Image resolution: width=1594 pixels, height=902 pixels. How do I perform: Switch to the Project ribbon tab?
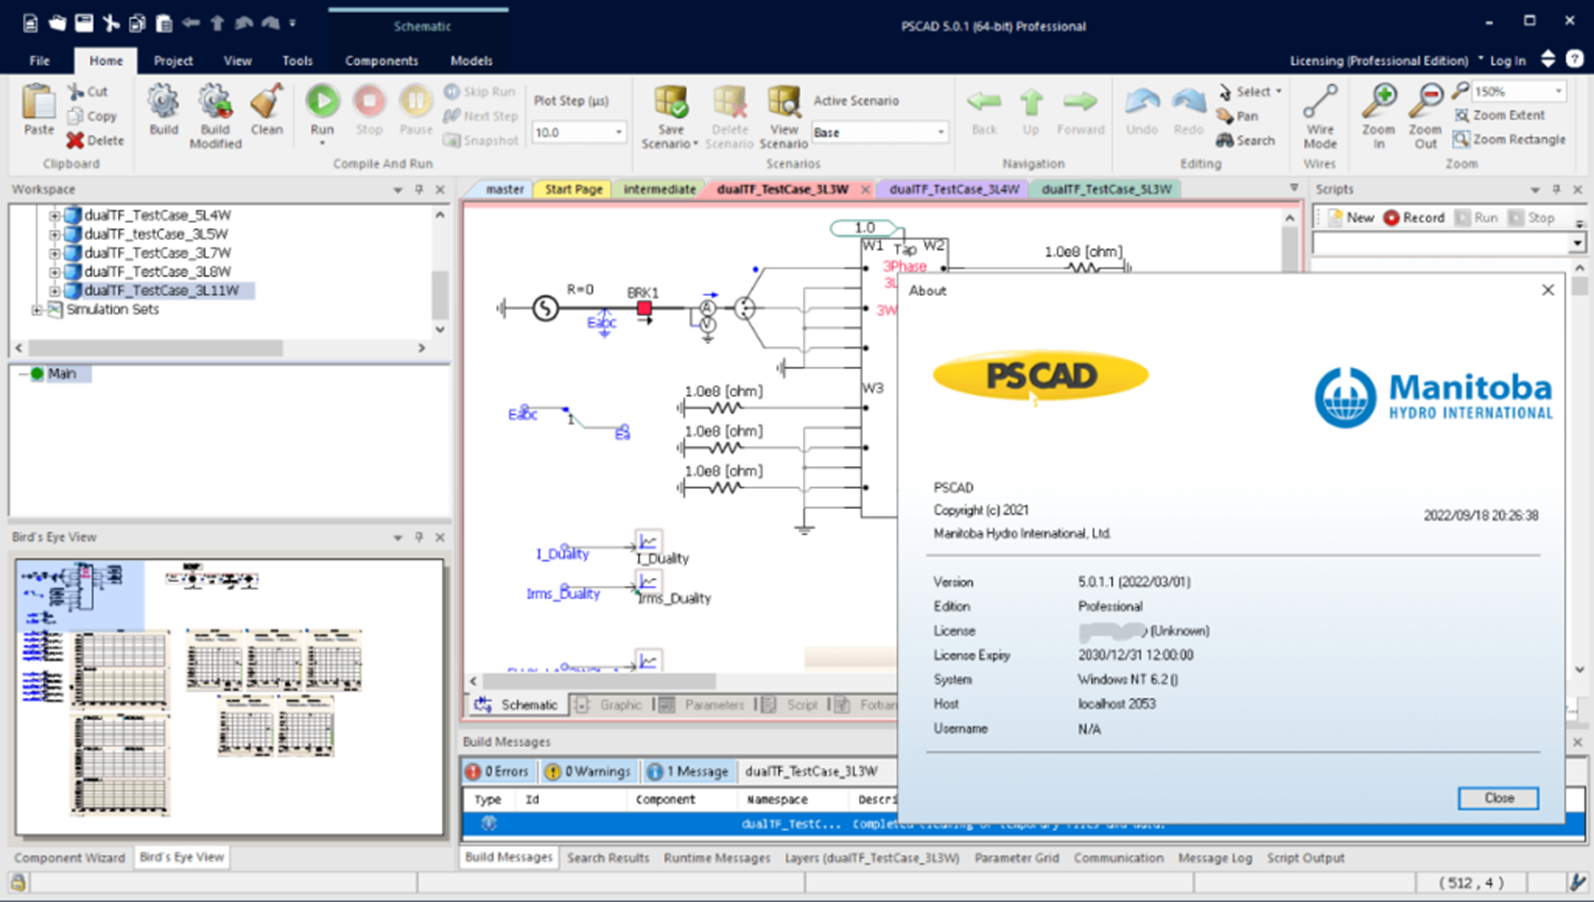click(x=173, y=60)
